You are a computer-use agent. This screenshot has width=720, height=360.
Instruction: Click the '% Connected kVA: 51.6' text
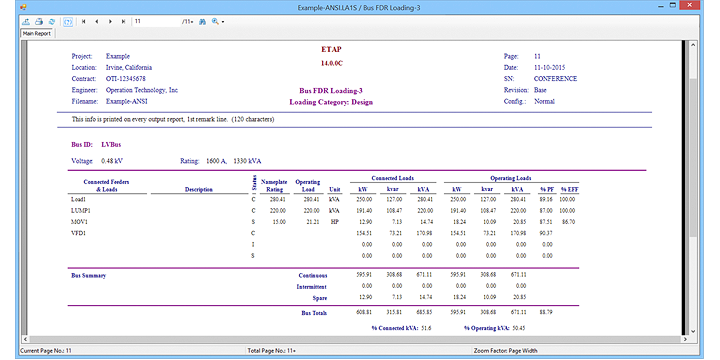coord(402,328)
